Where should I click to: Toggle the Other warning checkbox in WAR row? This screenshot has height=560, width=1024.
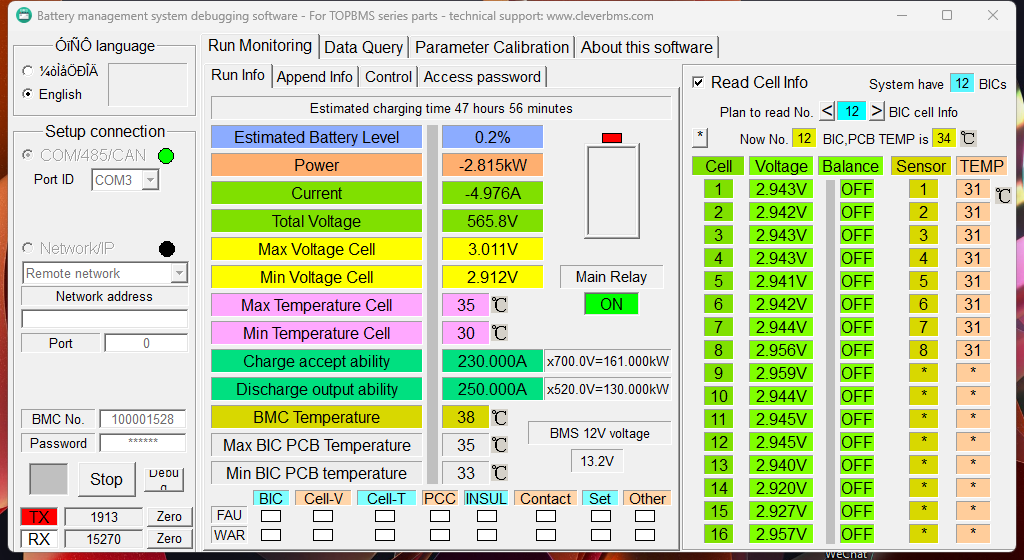point(645,535)
